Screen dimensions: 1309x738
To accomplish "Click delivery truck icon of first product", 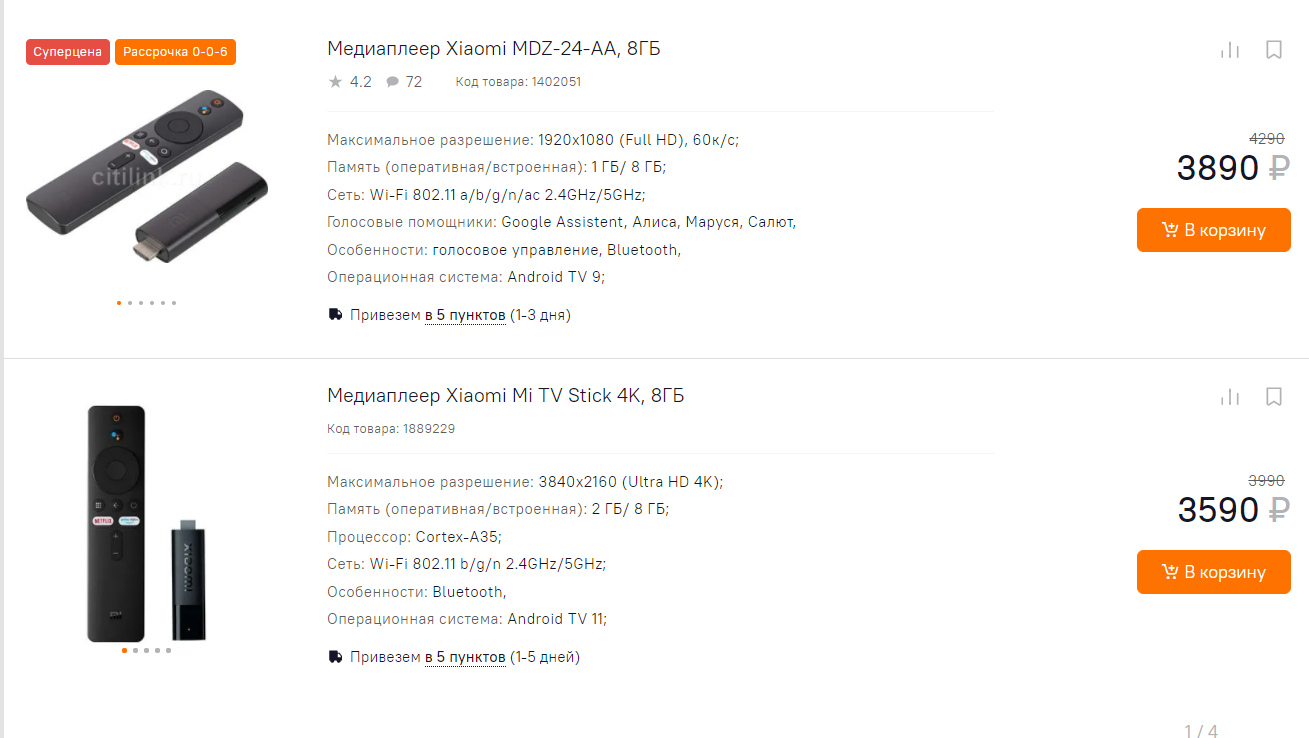I will point(335,315).
